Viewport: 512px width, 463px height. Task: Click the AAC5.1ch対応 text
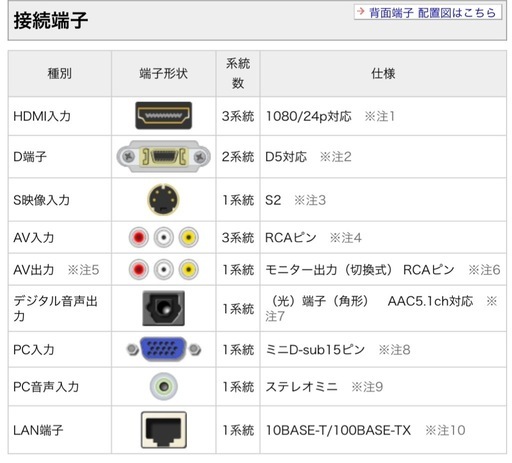click(x=430, y=301)
